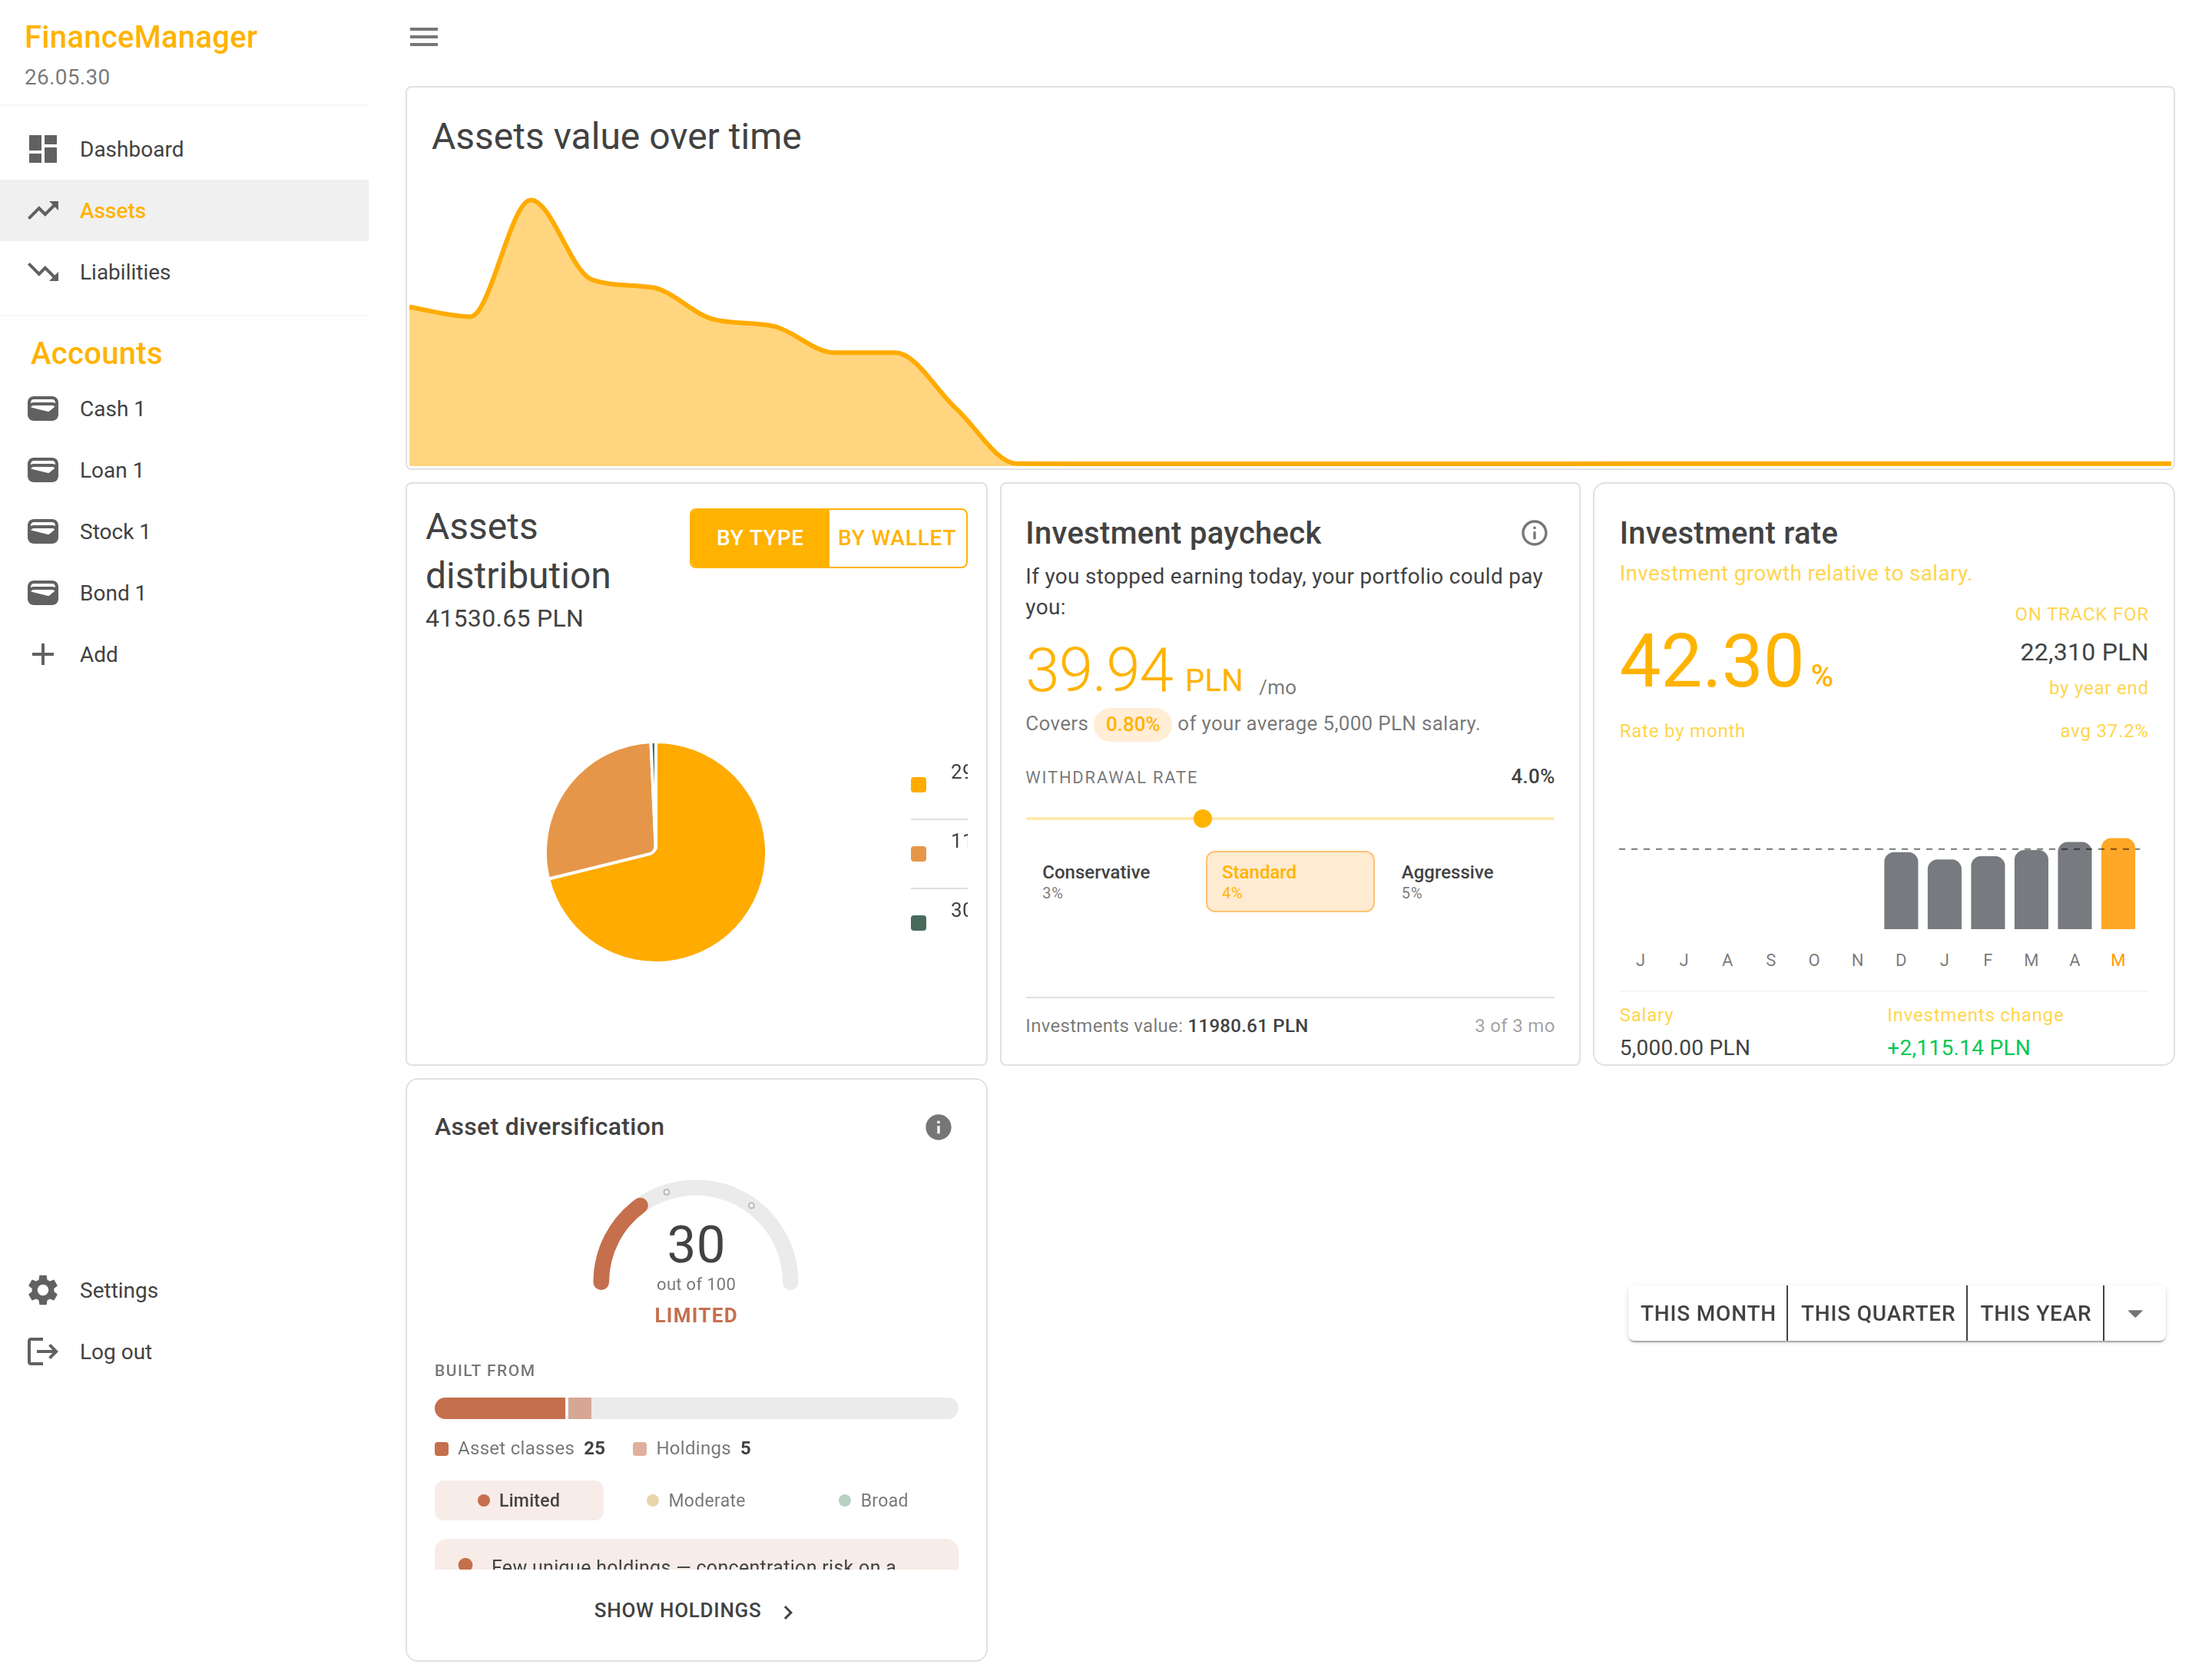
Task: Open the Bond 1 account
Action: pyautogui.click(x=185, y=593)
